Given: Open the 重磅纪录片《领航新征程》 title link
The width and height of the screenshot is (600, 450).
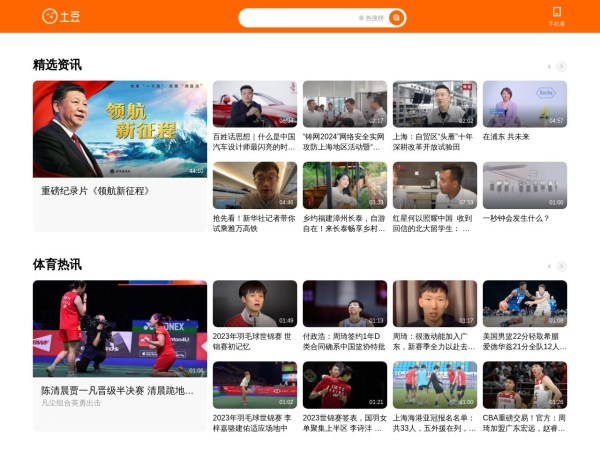Looking at the screenshot, I should (x=95, y=191).
